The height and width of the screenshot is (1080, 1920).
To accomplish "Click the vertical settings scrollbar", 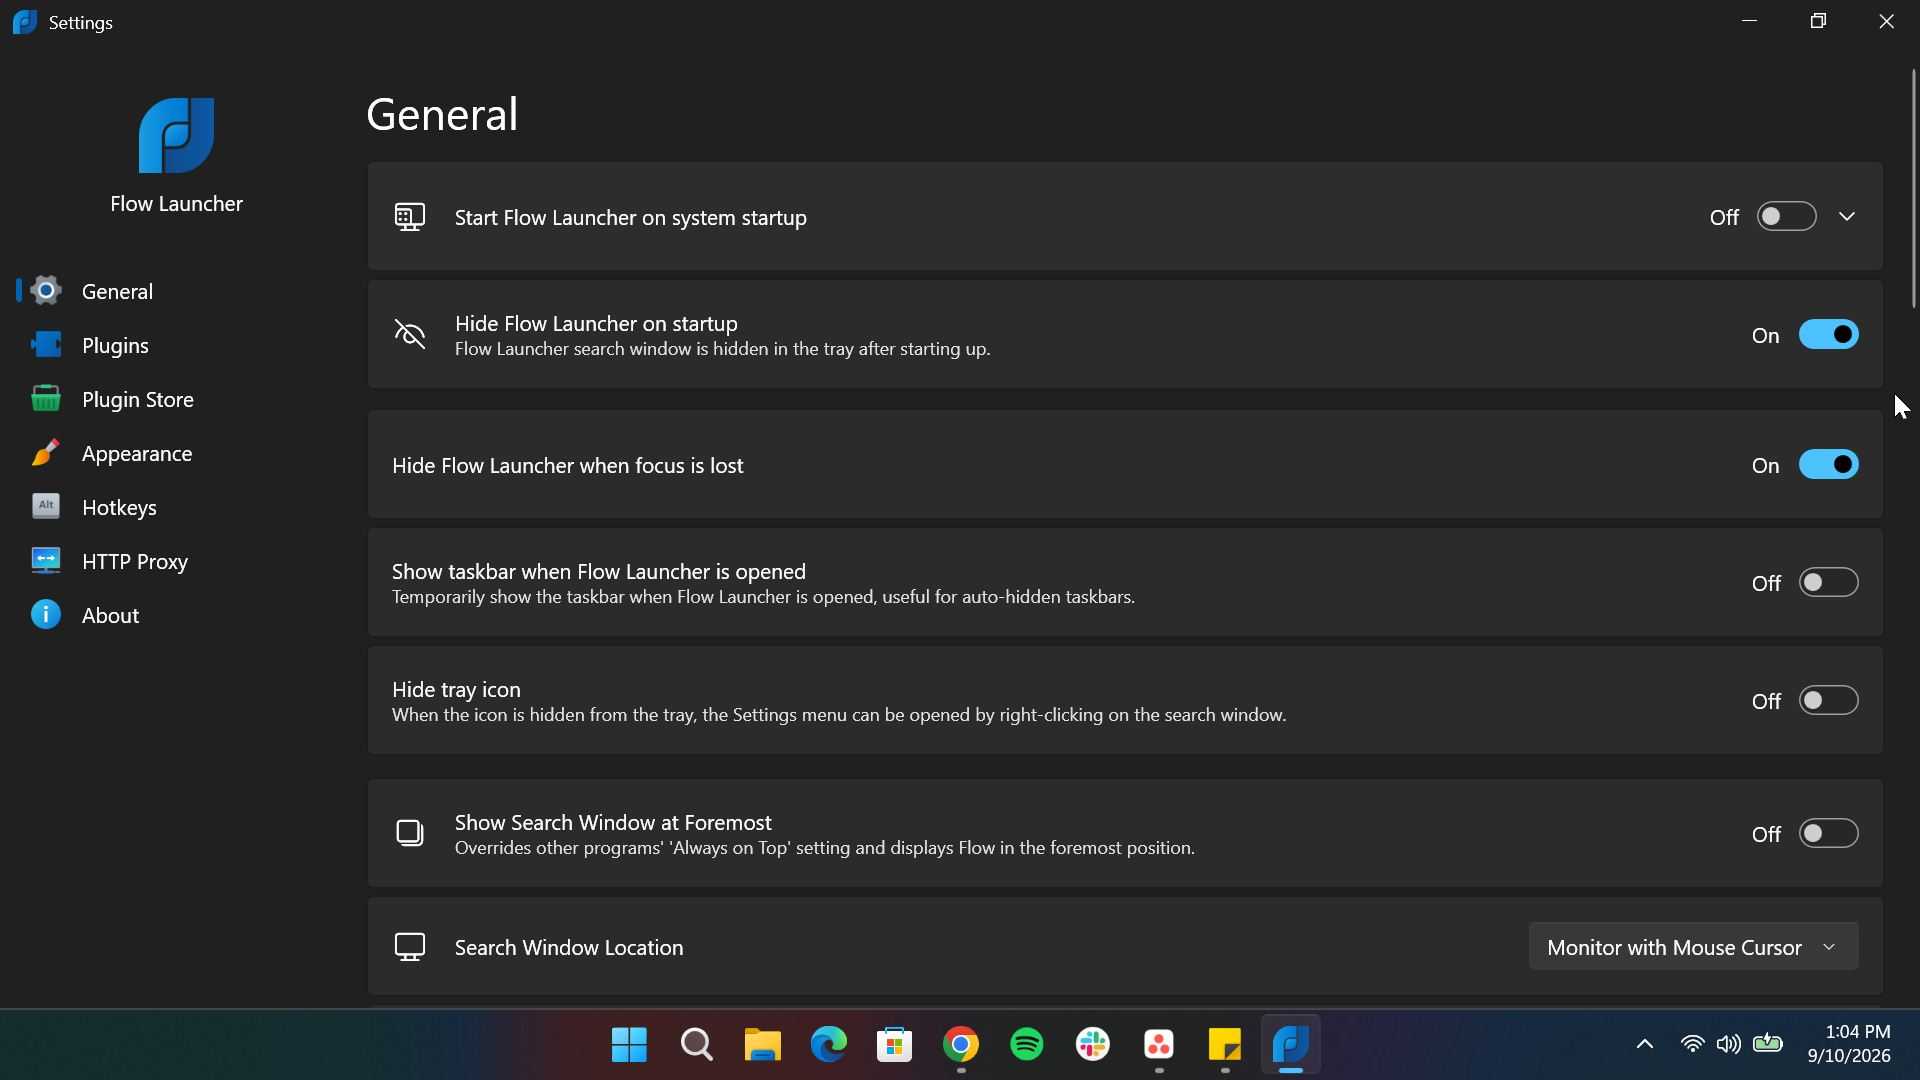I will pyautogui.click(x=1914, y=188).
